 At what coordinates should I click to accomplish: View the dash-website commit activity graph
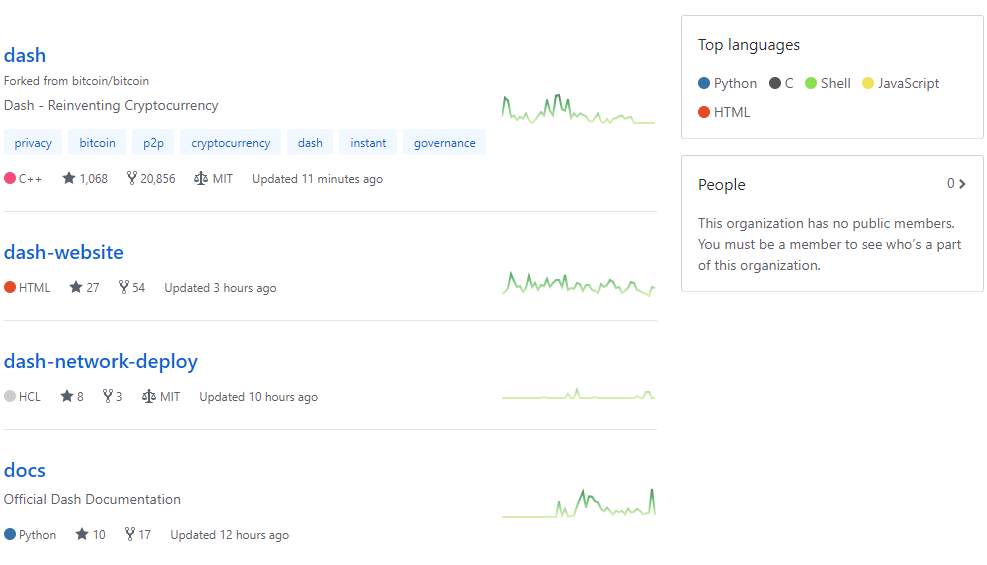click(578, 283)
